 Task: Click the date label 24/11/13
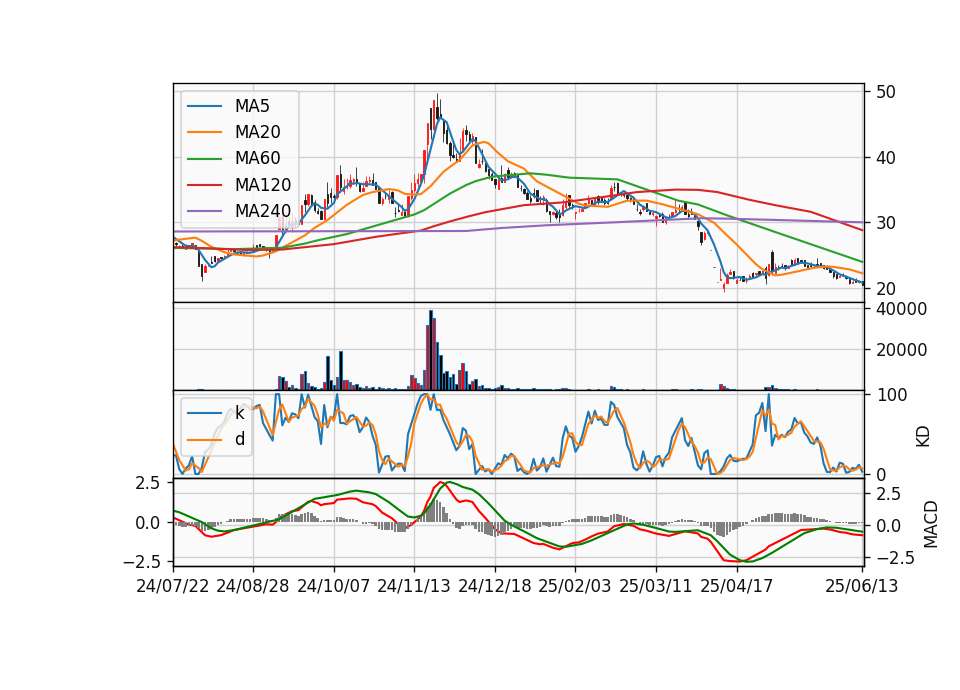[x=414, y=586]
